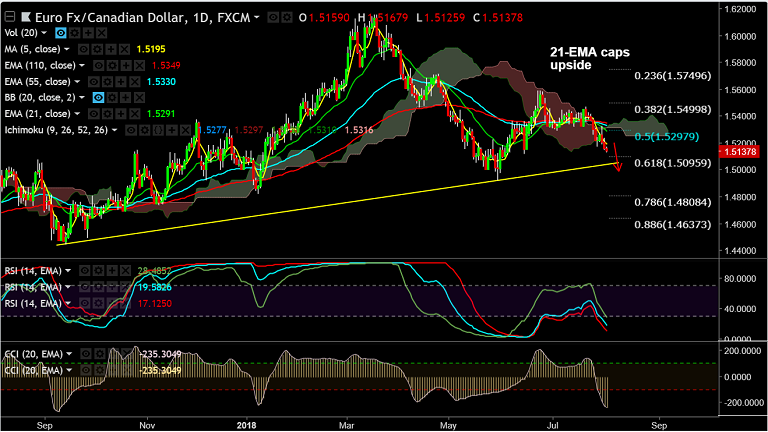The height and width of the screenshot is (432, 768).
Task: Select Fibonacci label 0.886(1.46373)
Action: click(x=672, y=224)
